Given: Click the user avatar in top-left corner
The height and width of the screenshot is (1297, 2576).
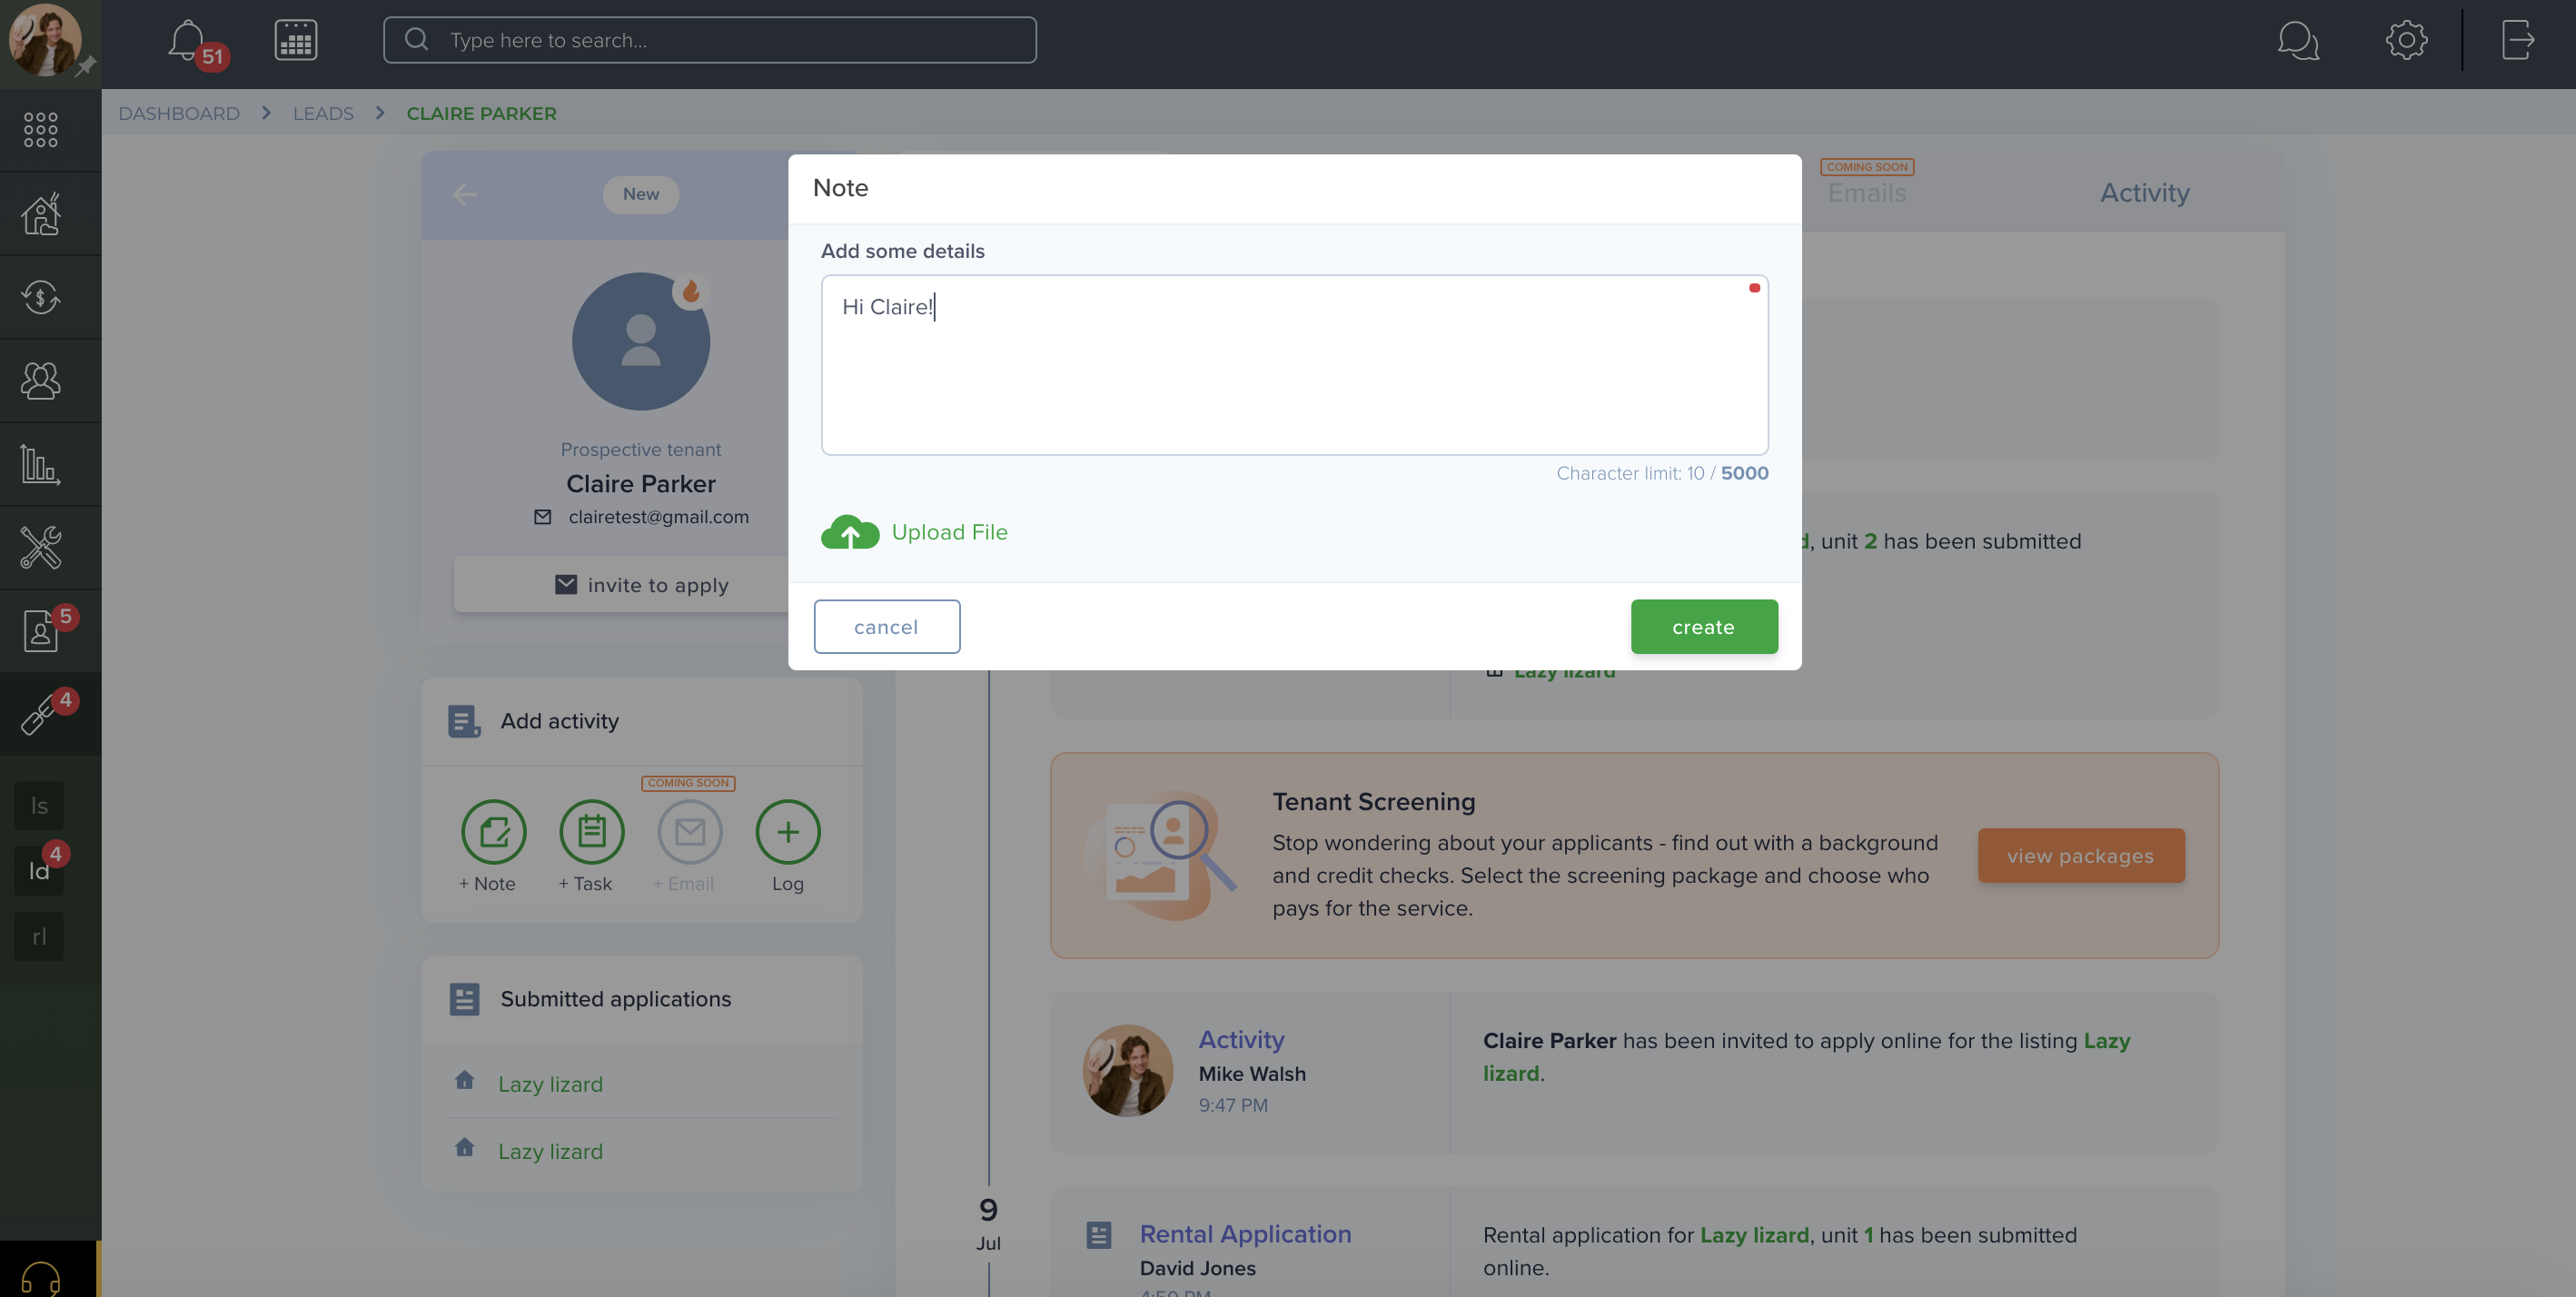Looking at the screenshot, I should click(x=45, y=40).
